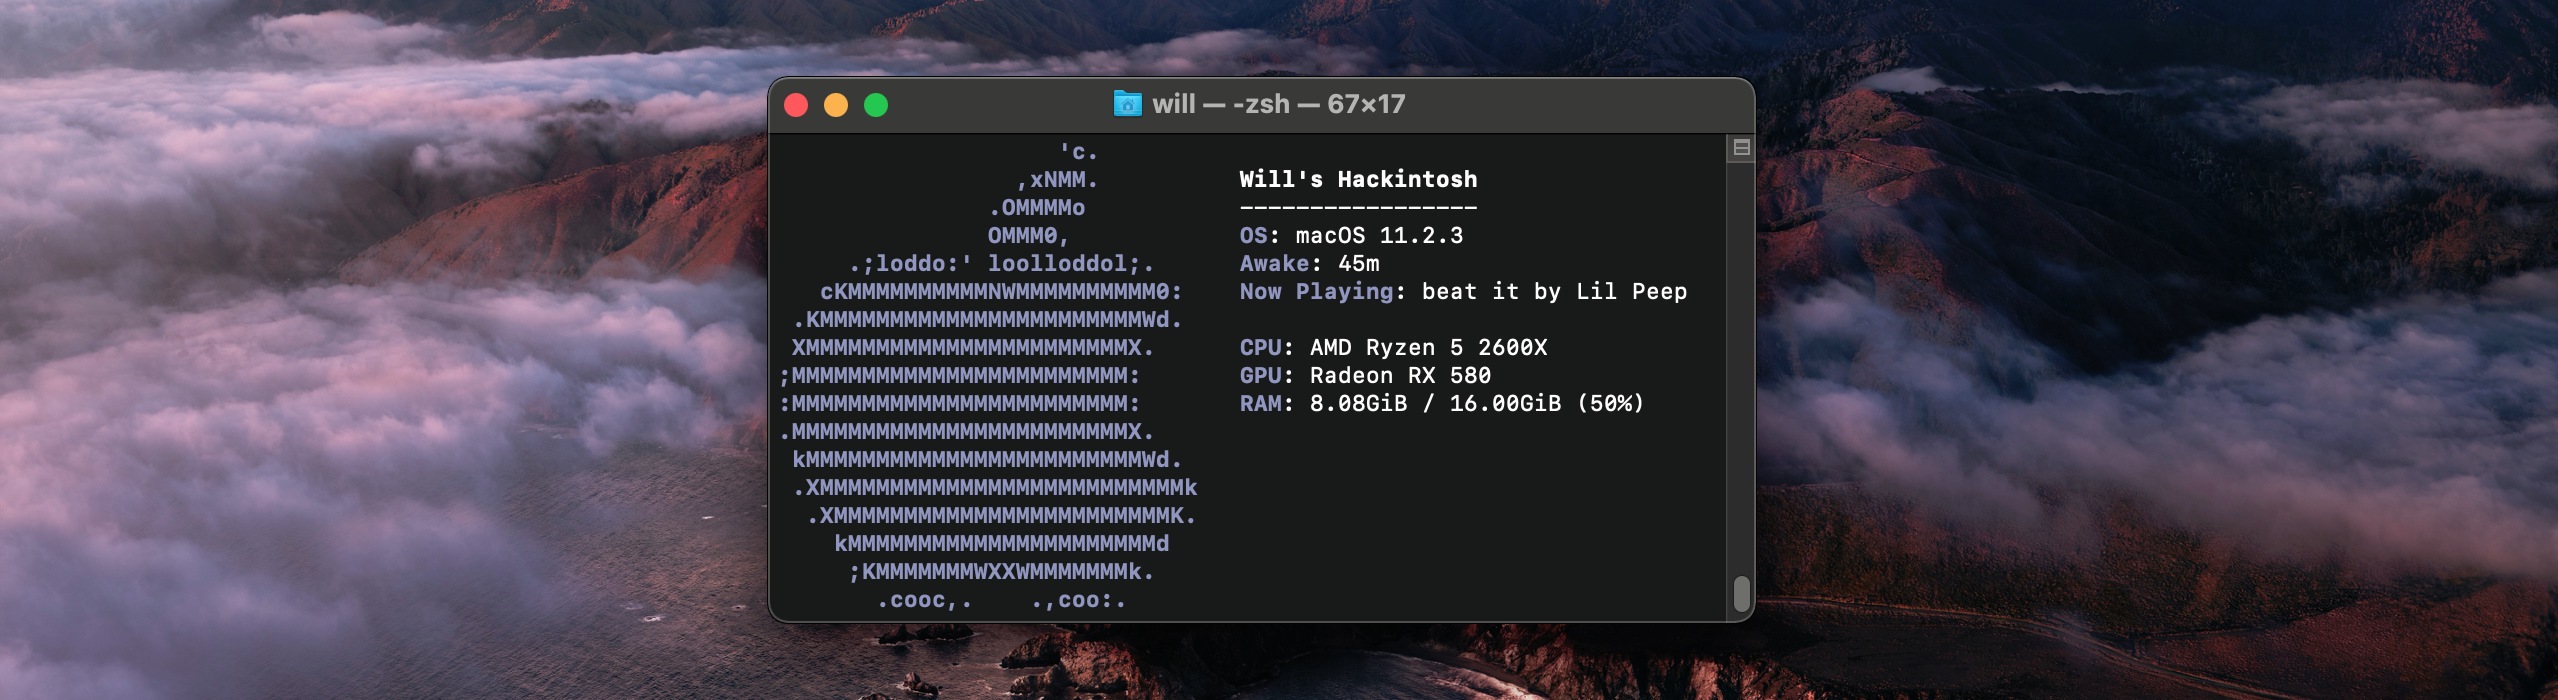
Task: Click the split pane icon above the scrollbar
Action: coord(1741,148)
